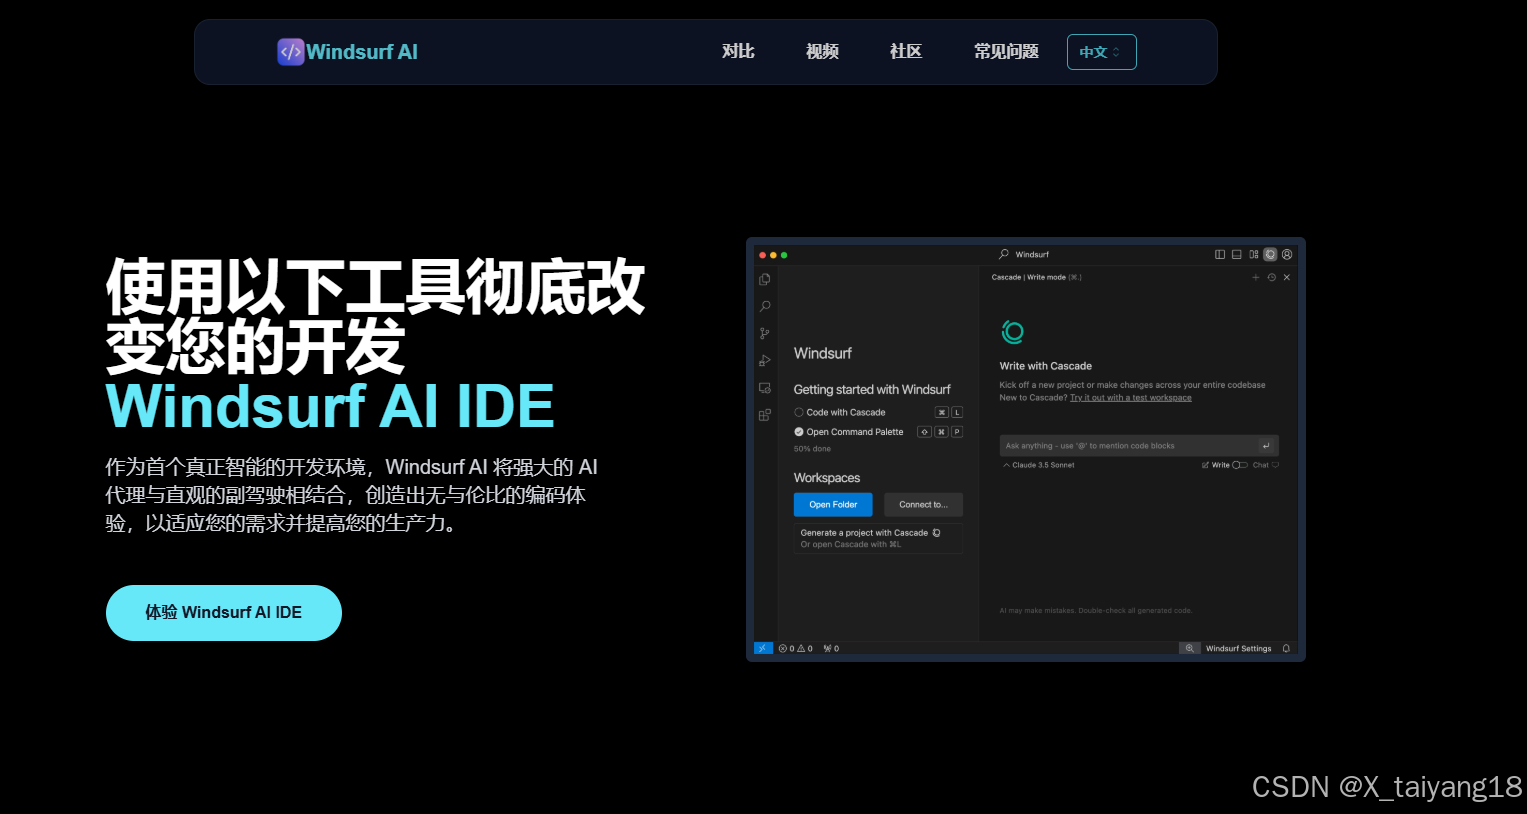Start new Cascade chat with plus icon
Viewport: 1527px width, 814px height.
pyautogui.click(x=1256, y=277)
